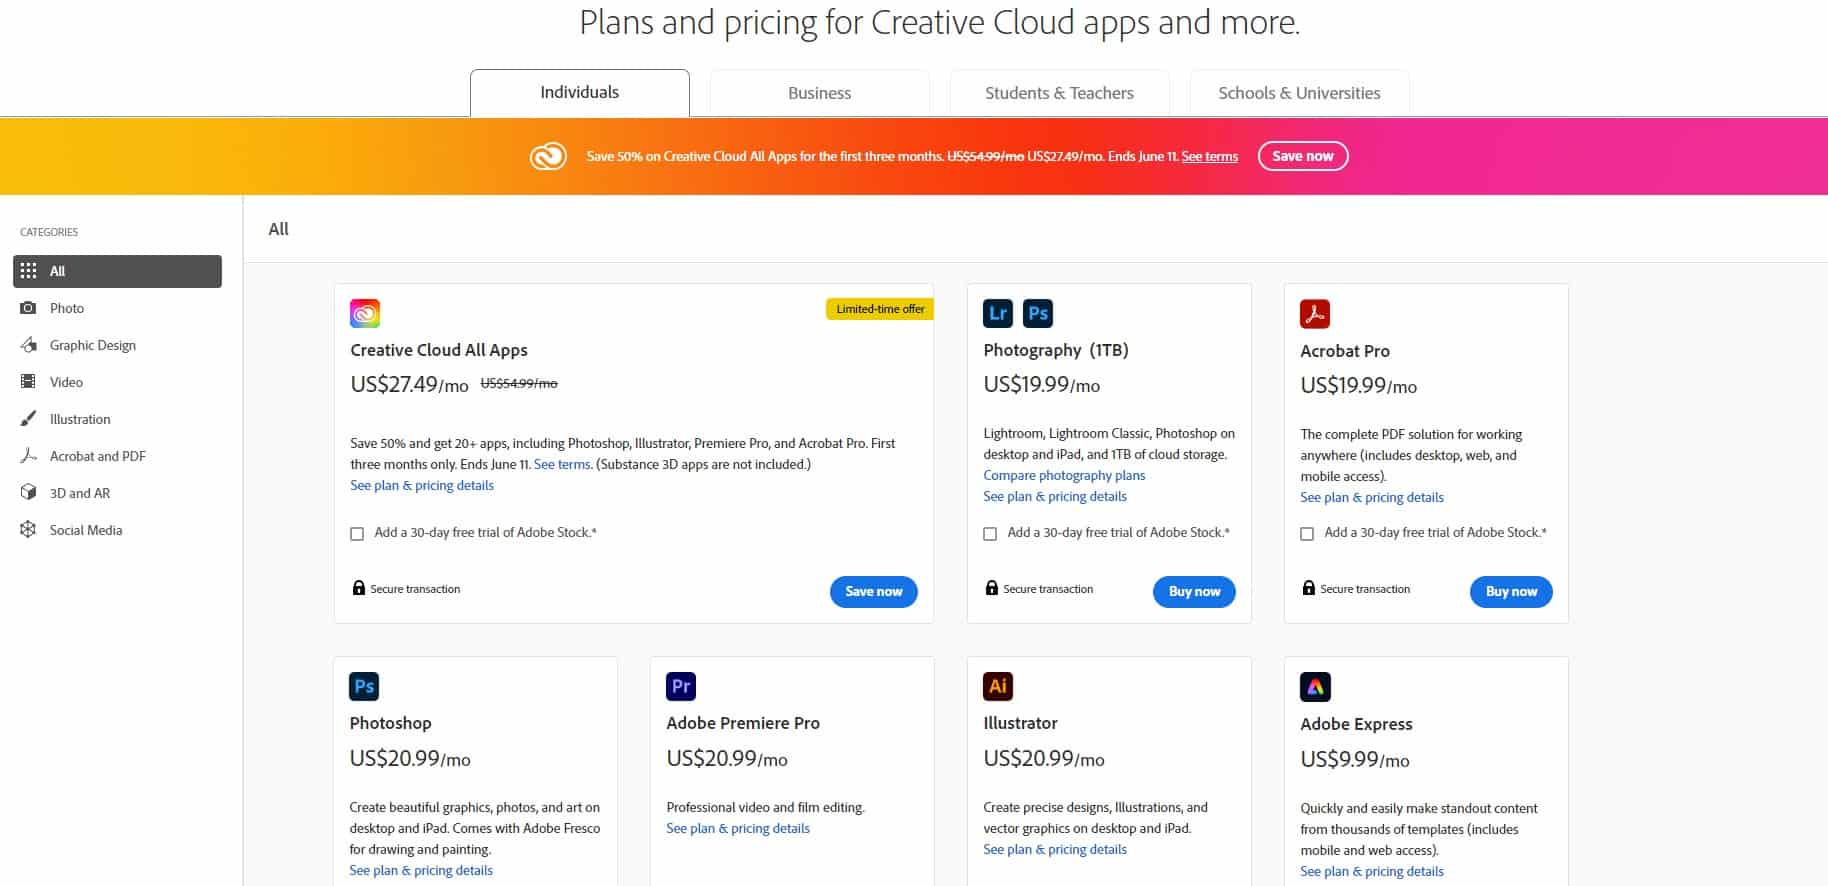The height and width of the screenshot is (886, 1828).
Task: Click the Limited-time offer badge
Action: pyautogui.click(x=880, y=309)
